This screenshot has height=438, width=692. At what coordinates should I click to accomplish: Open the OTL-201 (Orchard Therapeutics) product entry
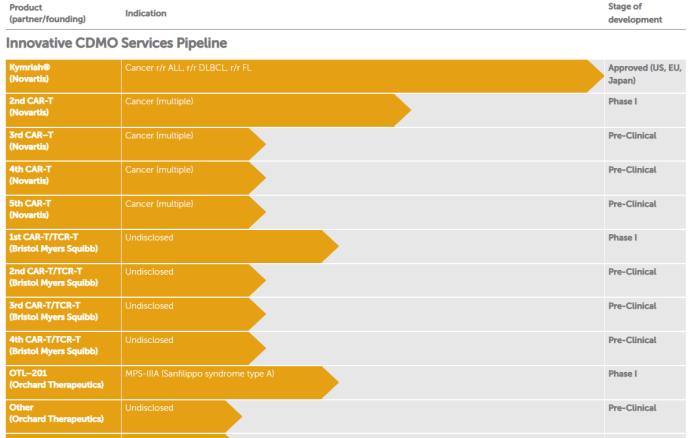tap(56, 379)
